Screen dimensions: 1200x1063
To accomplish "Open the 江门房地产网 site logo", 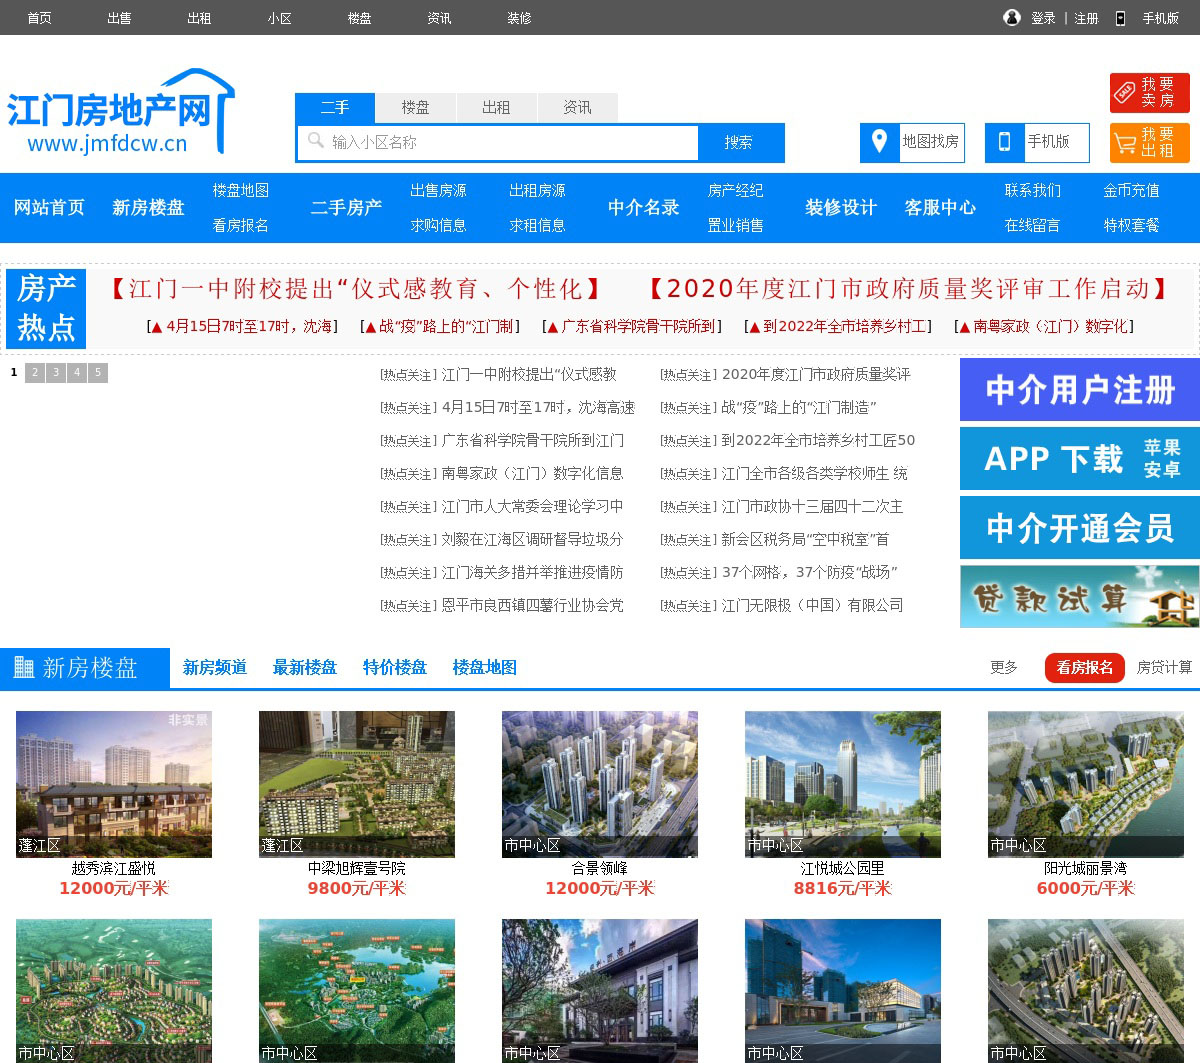I will click(120, 113).
